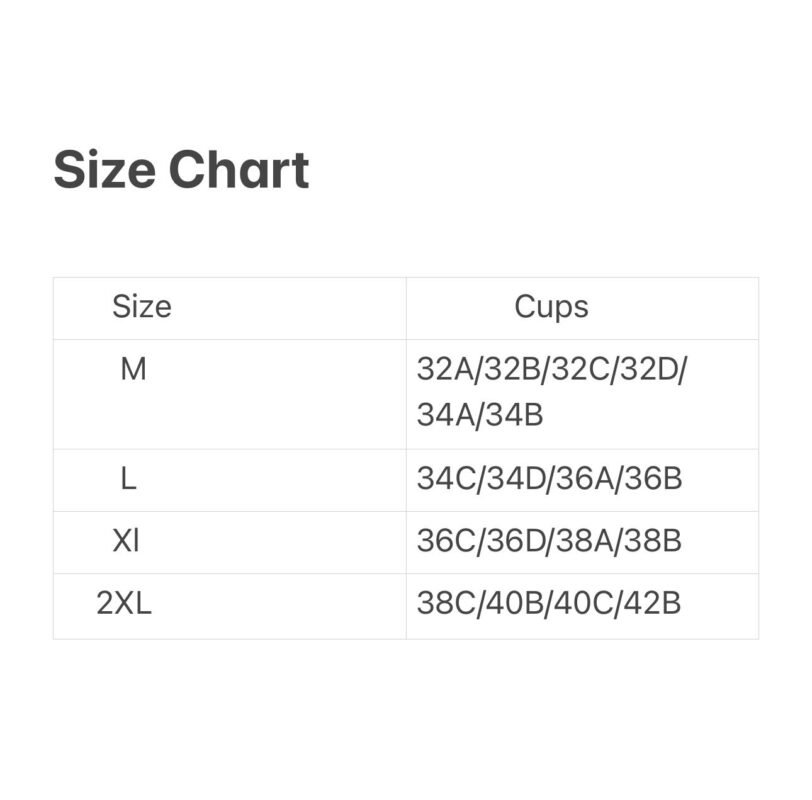
Task: Click the 40C cup size text
Action: pyautogui.click(x=584, y=605)
